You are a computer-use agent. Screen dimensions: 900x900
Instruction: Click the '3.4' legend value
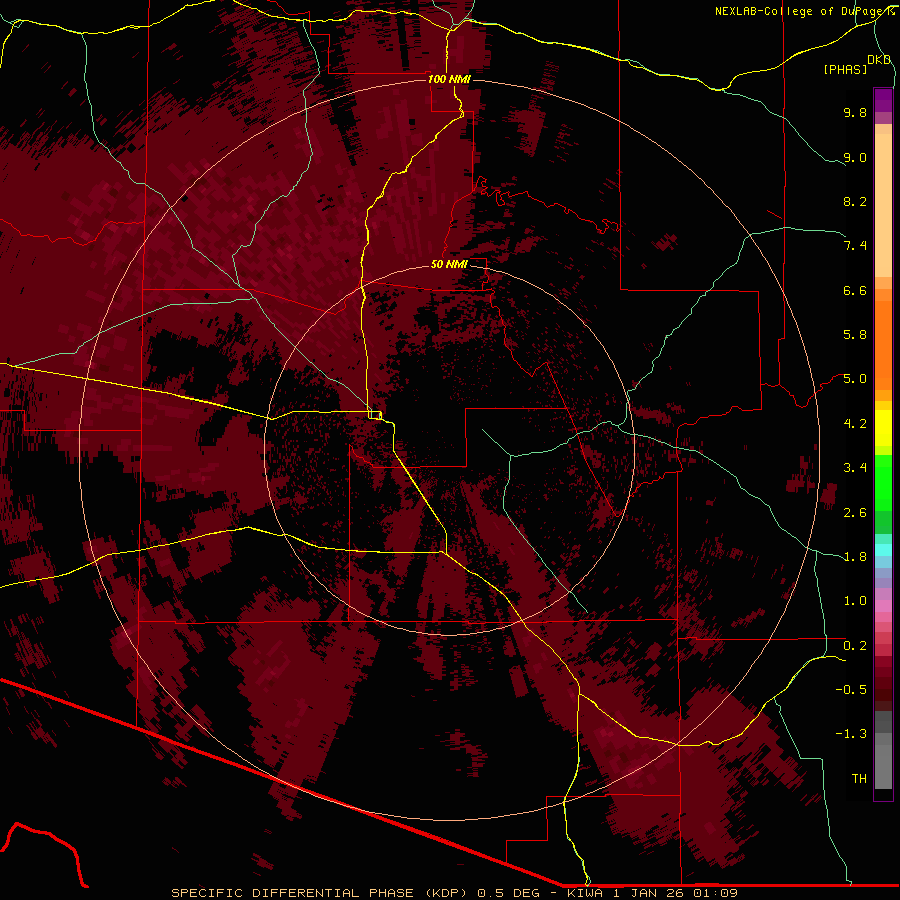(855, 468)
